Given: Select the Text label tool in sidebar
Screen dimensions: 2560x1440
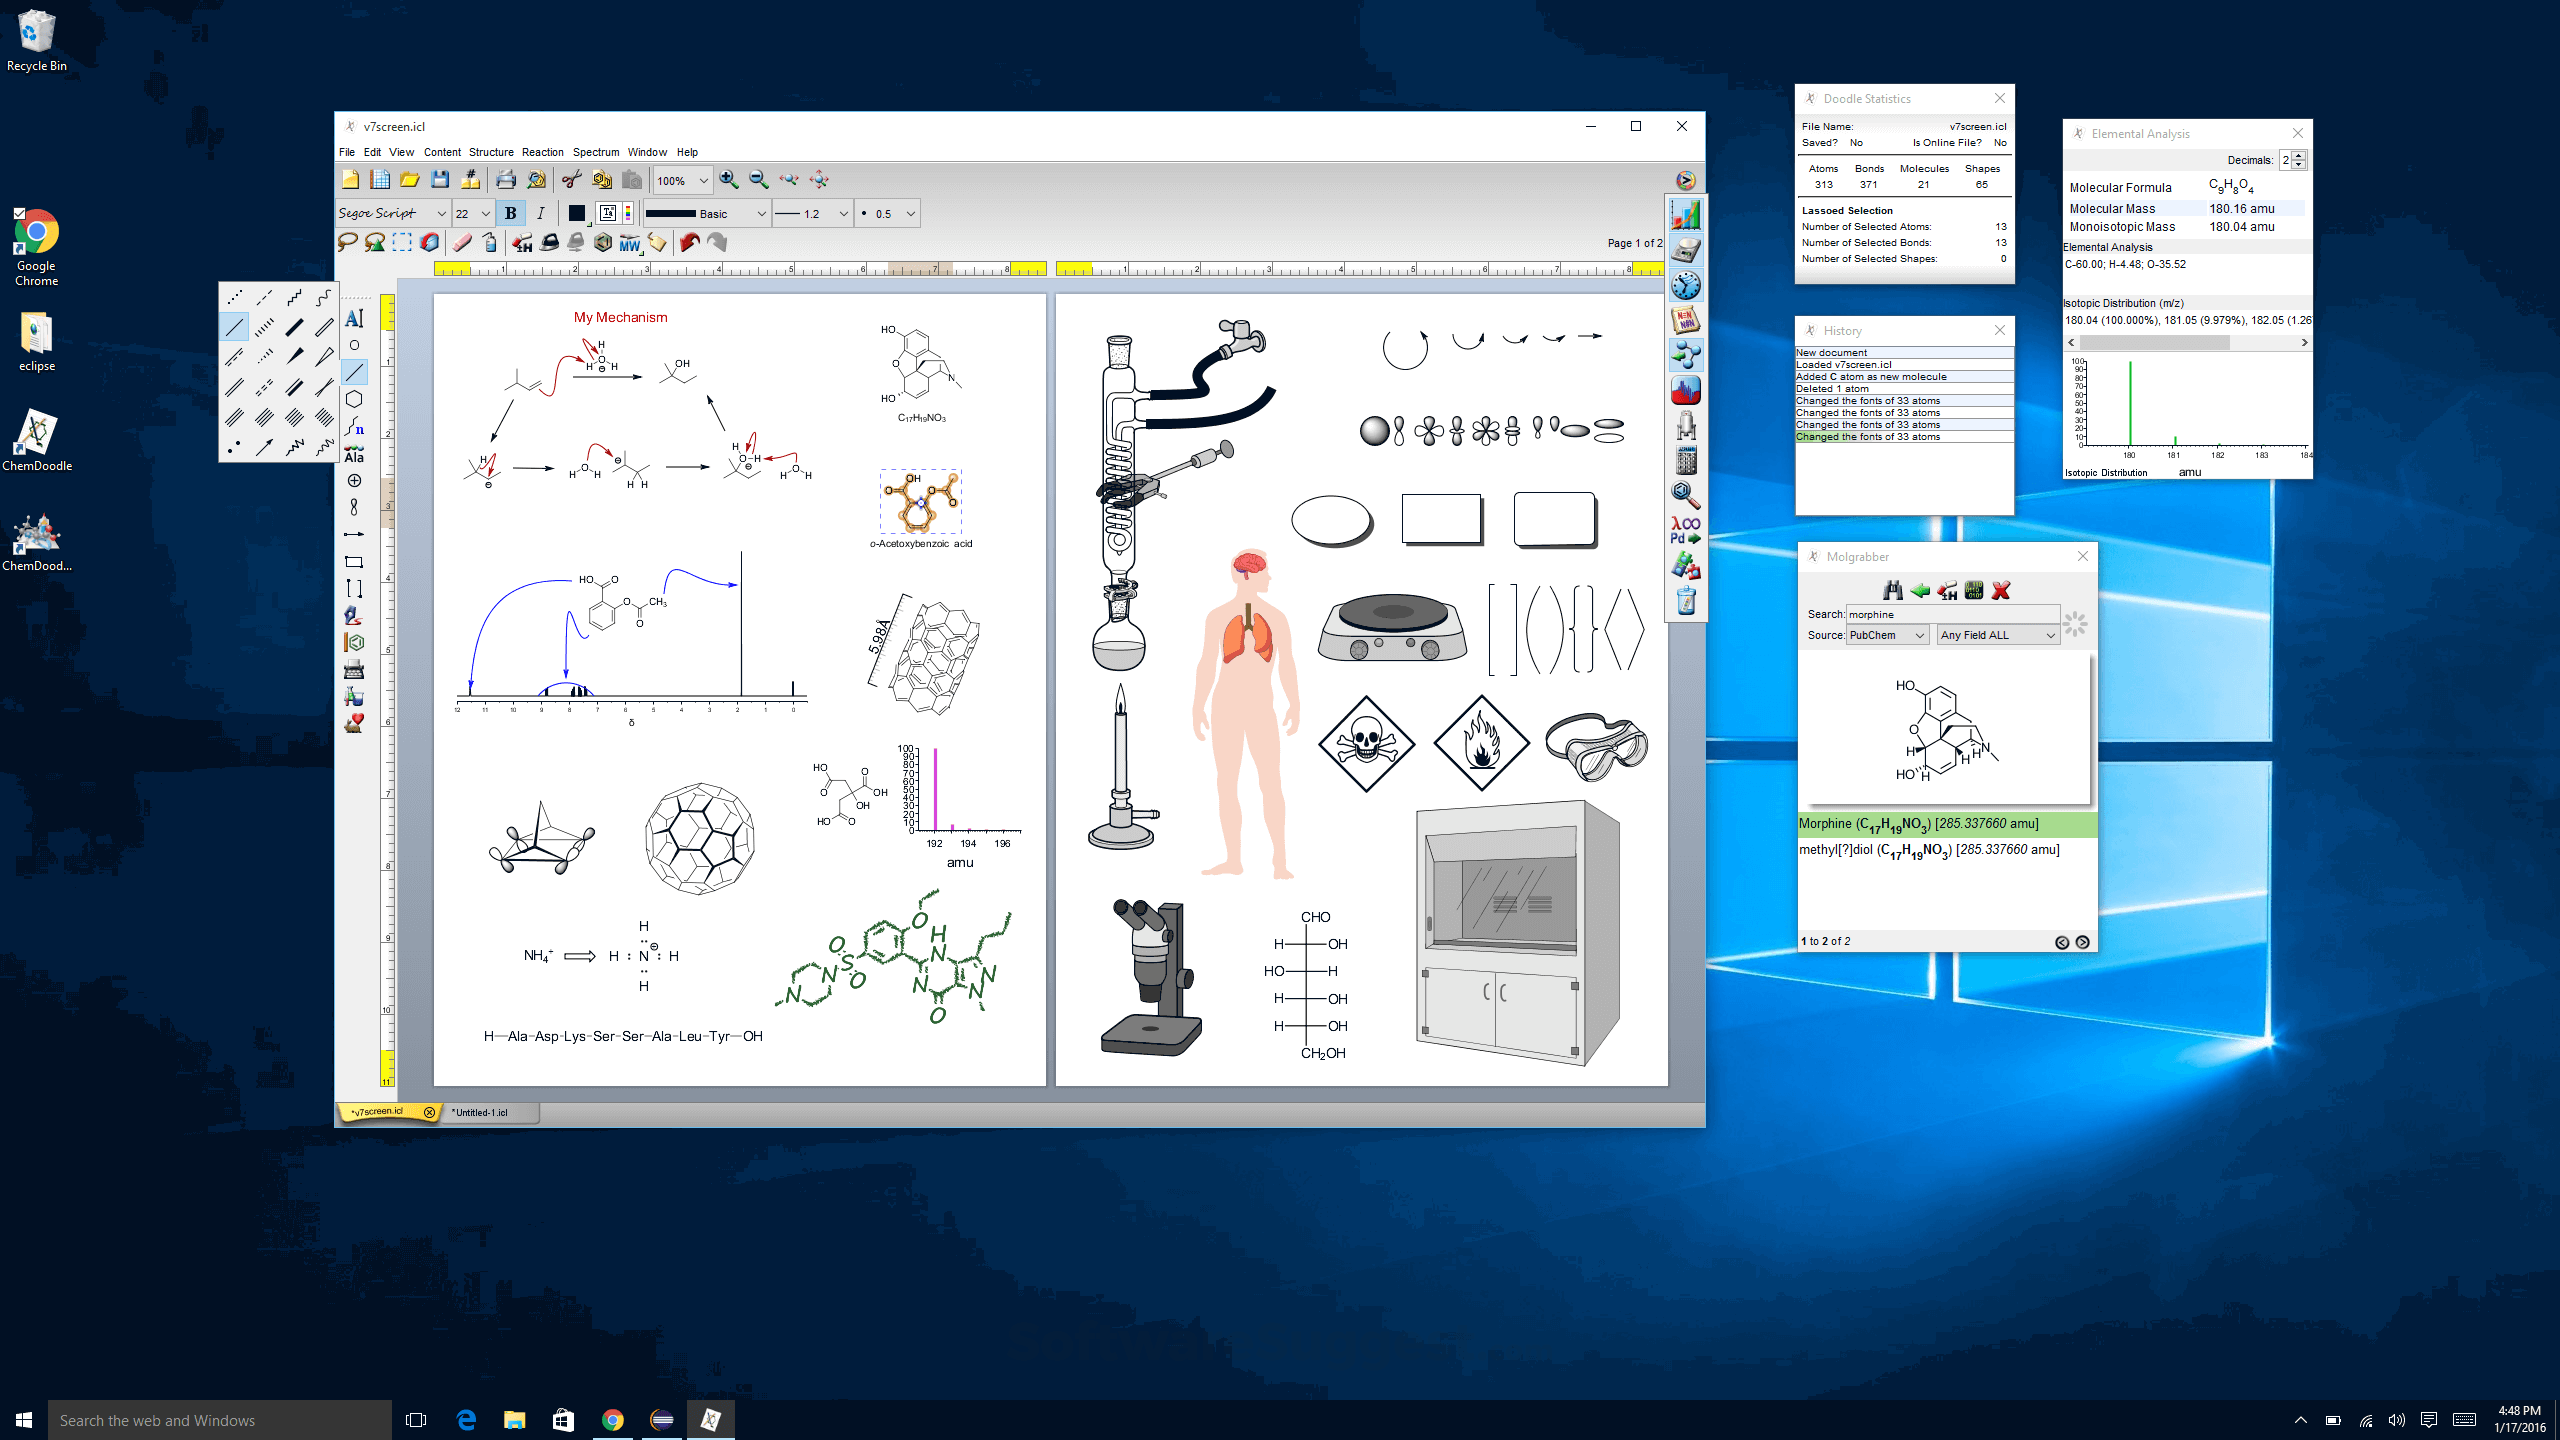Looking at the screenshot, I should [354, 318].
